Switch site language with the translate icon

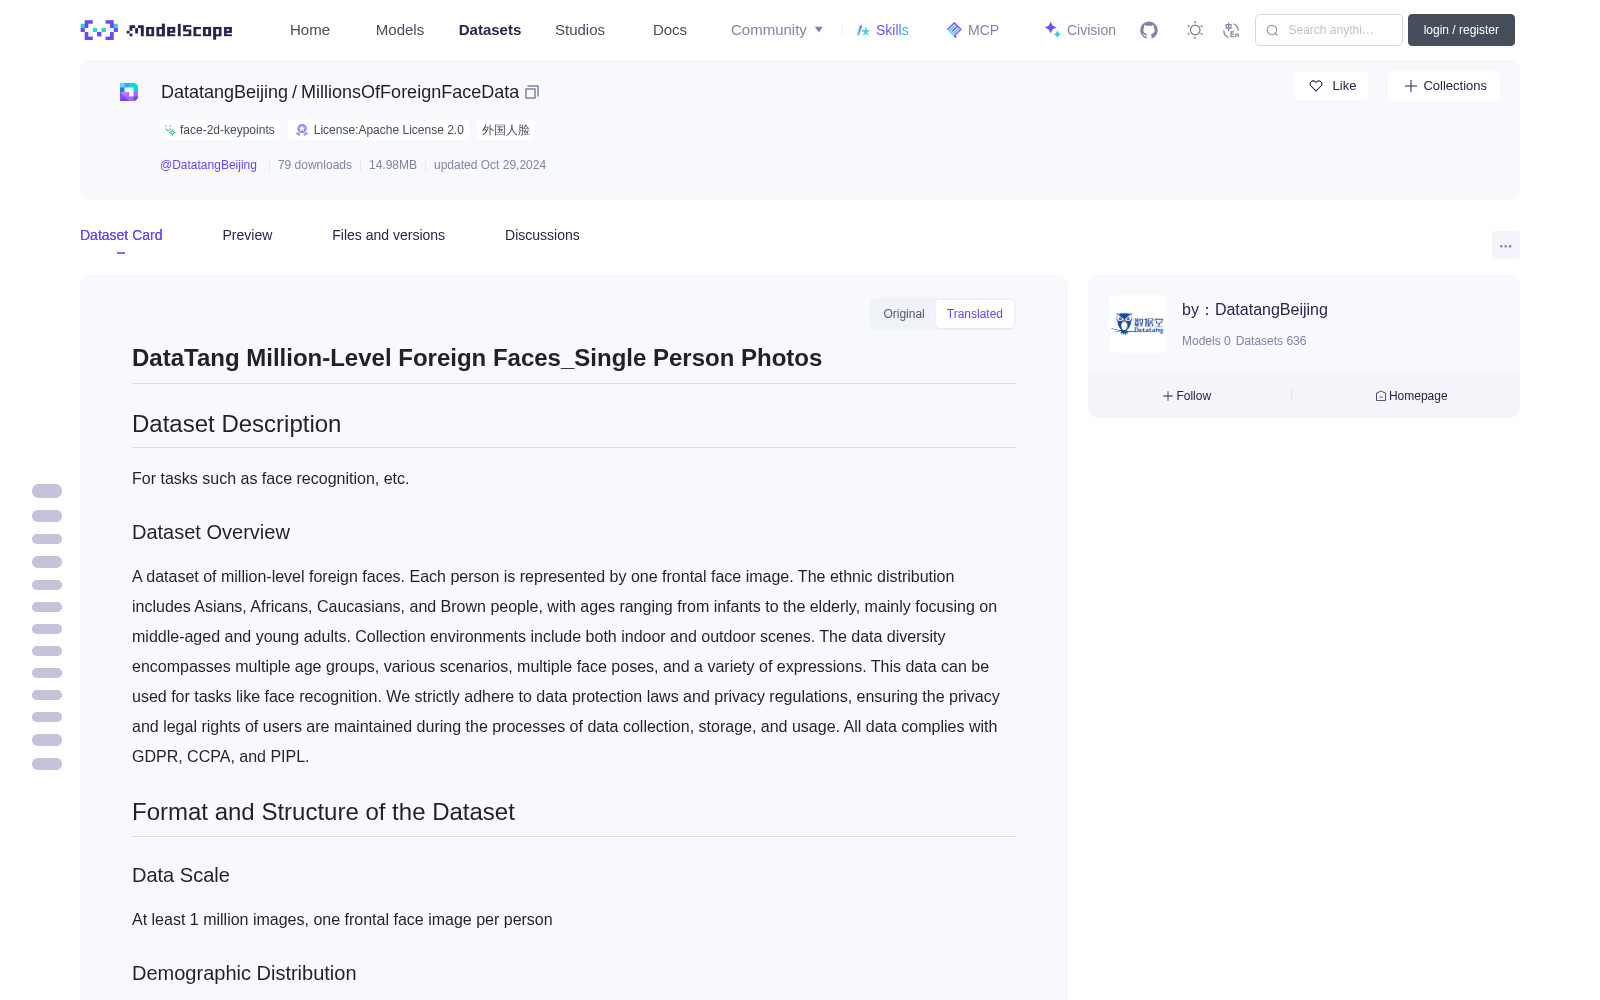tap(1231, 30)
